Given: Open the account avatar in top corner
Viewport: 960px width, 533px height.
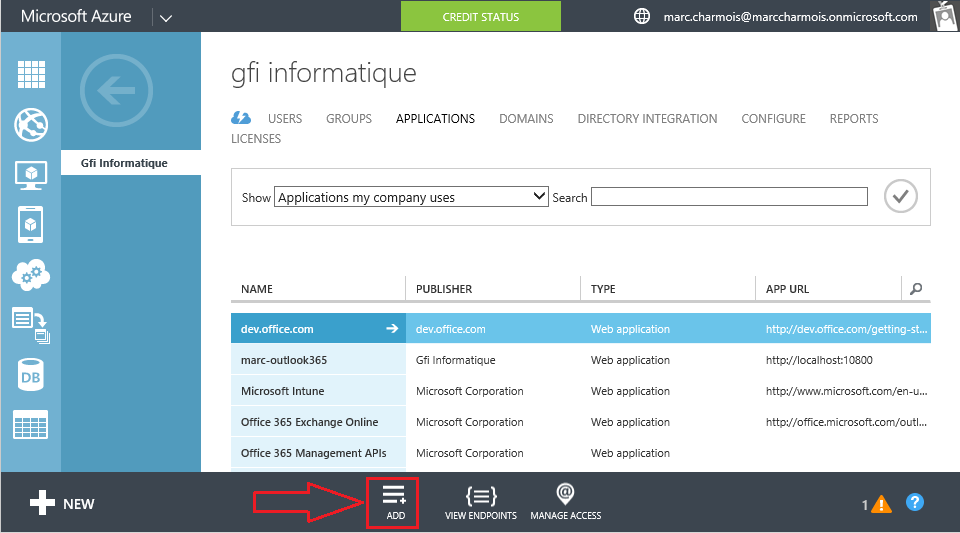Looking at the screenshot, I should [x=945, y=16].
